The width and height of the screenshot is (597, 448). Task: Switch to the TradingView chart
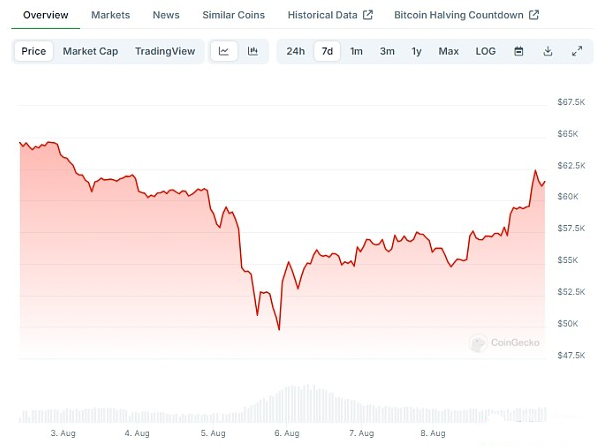pyautogui.click(x=165, y=51)
